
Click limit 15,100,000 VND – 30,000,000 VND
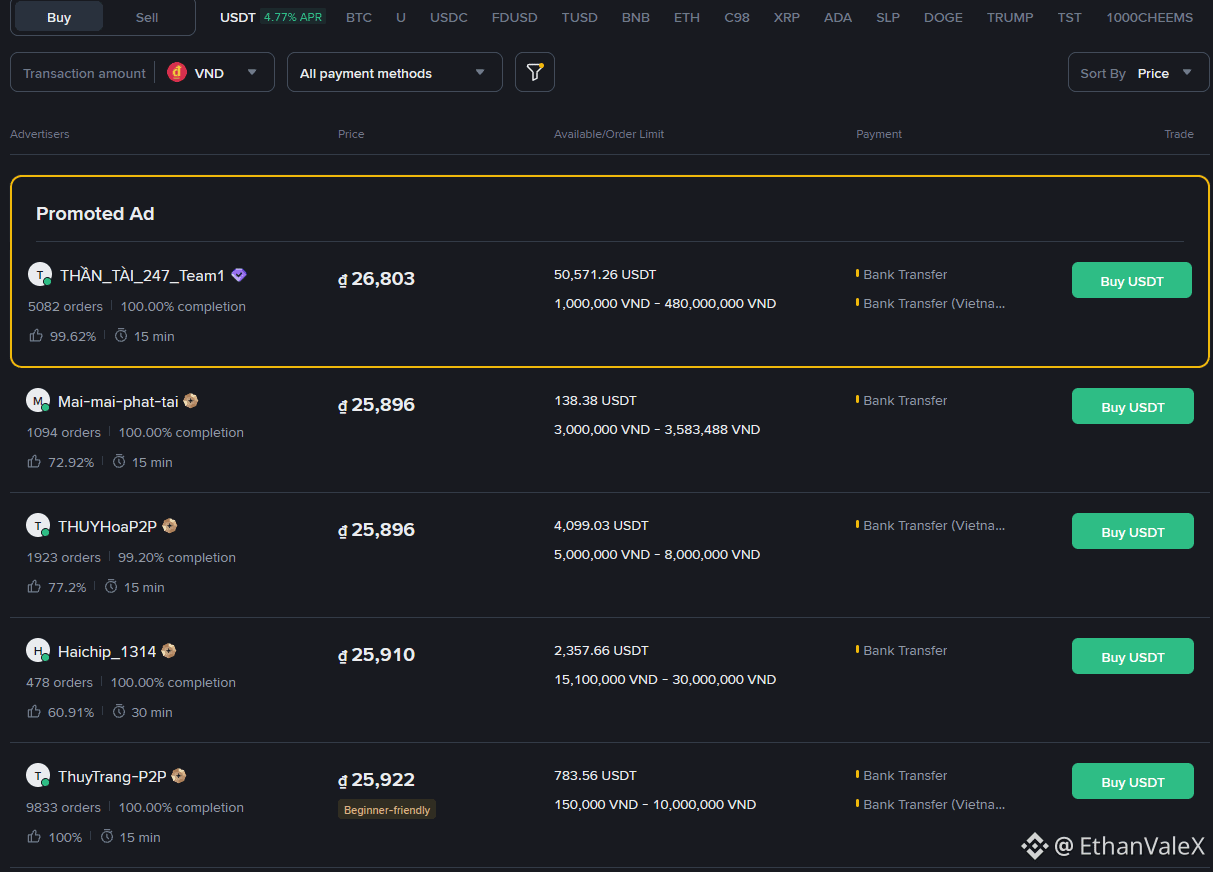tap(665, 679)
